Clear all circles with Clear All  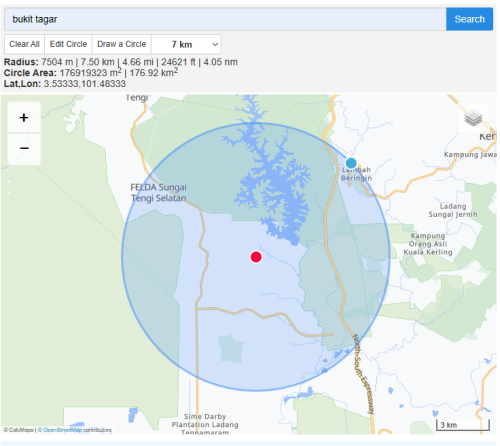click(24, 44)
